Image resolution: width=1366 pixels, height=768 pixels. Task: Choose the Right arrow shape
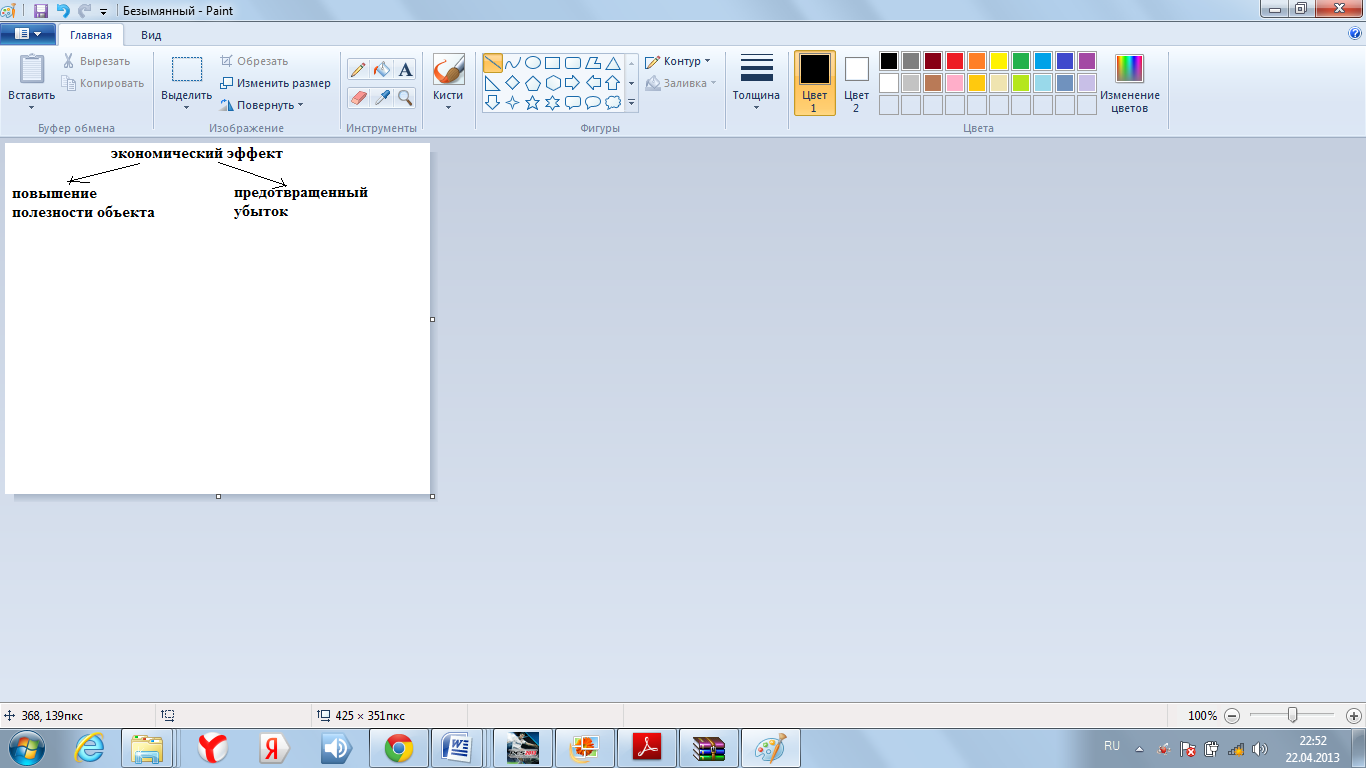[573, 83]
